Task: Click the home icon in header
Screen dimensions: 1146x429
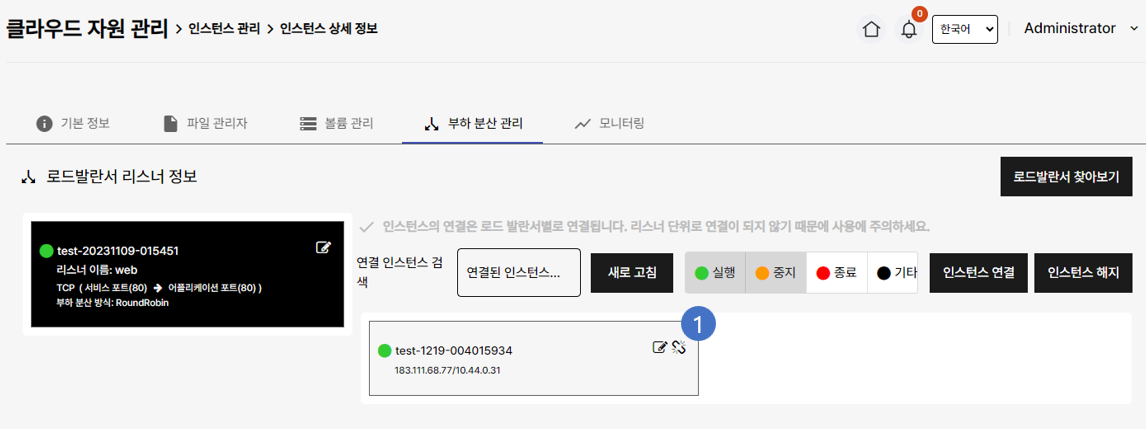Action: coord(872,29)
